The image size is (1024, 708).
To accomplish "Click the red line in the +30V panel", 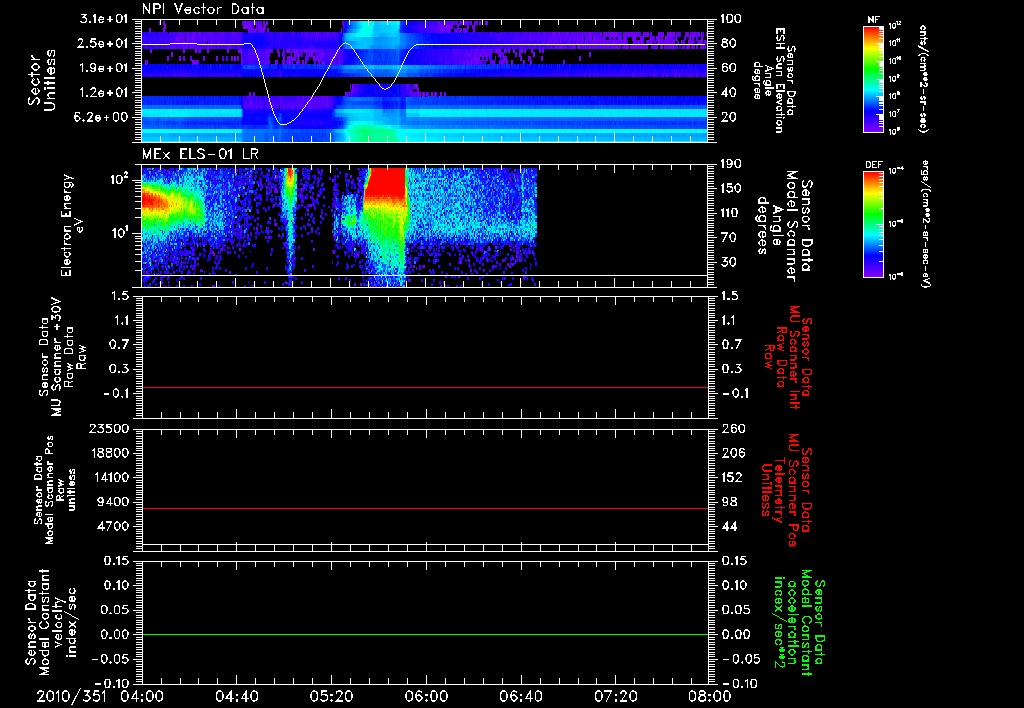I will [x=424, y=387].
